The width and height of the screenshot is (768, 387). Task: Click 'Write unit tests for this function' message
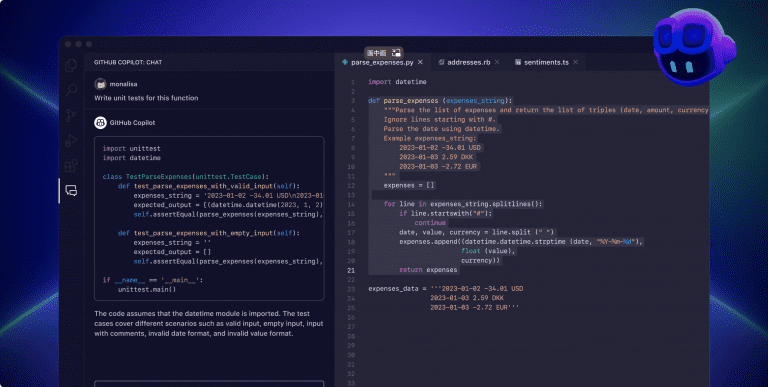click(146, 98)
